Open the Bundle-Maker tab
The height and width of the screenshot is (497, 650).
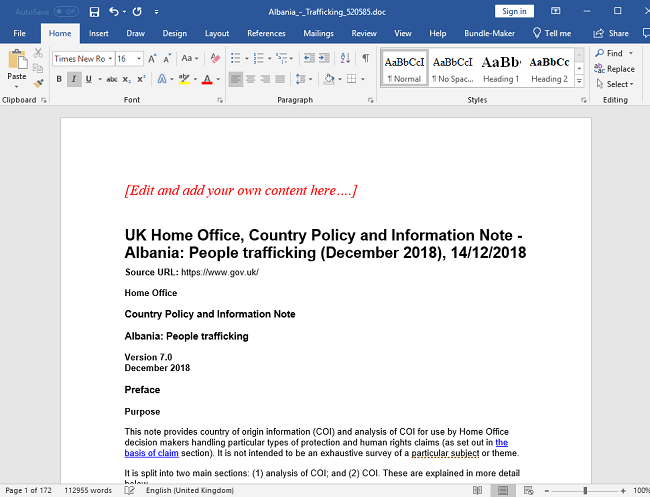click(489, 34)
